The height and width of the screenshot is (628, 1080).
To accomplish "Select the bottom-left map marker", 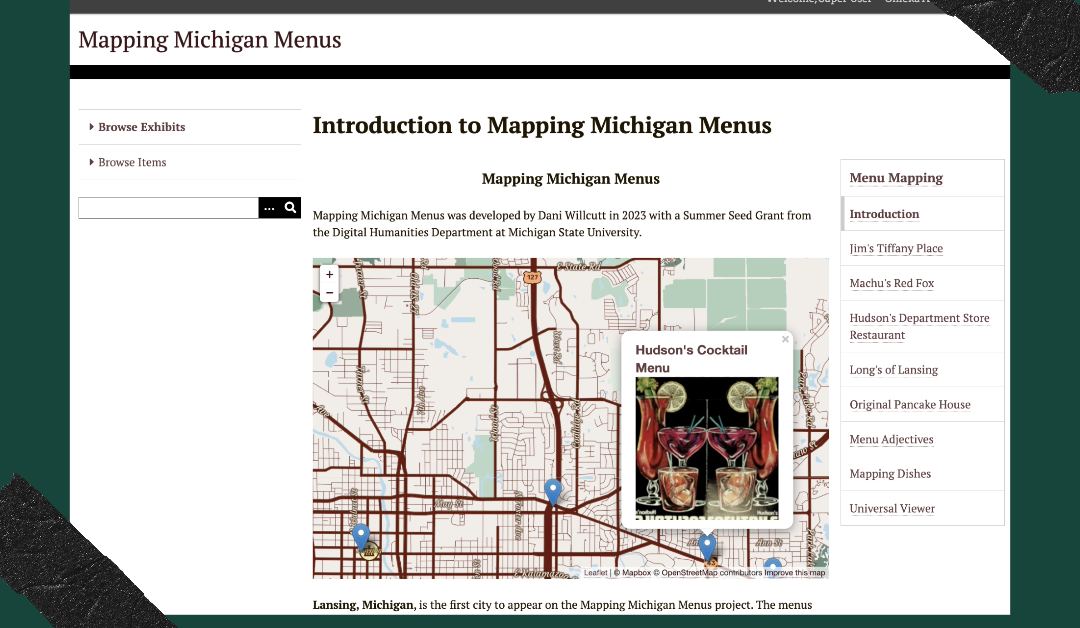I will pos(361,536).
